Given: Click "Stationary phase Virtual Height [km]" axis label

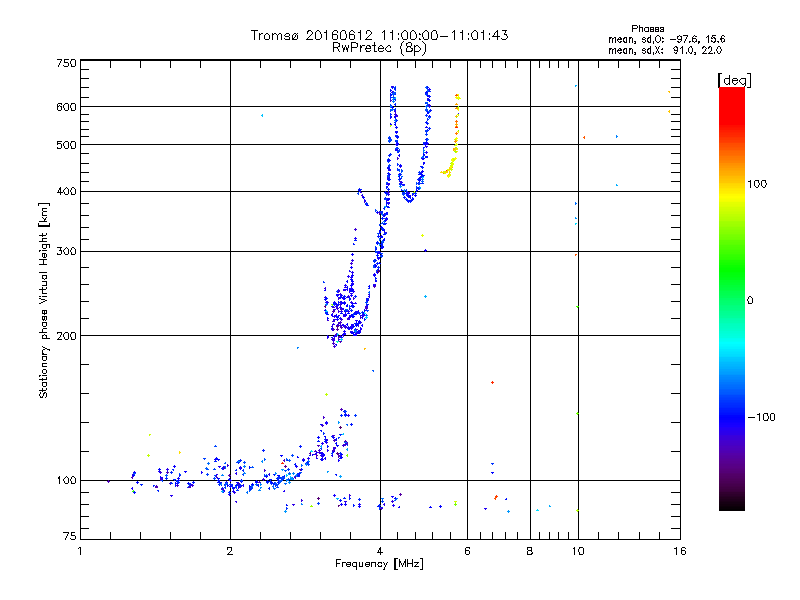Looking at the screenshot, I should (44, 300).
